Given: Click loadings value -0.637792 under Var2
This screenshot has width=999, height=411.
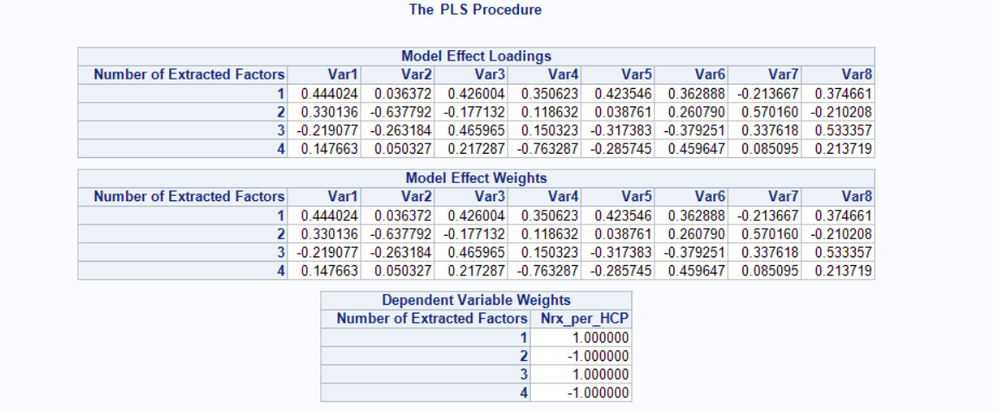Looking at the screenshot, I should point(404,113).
